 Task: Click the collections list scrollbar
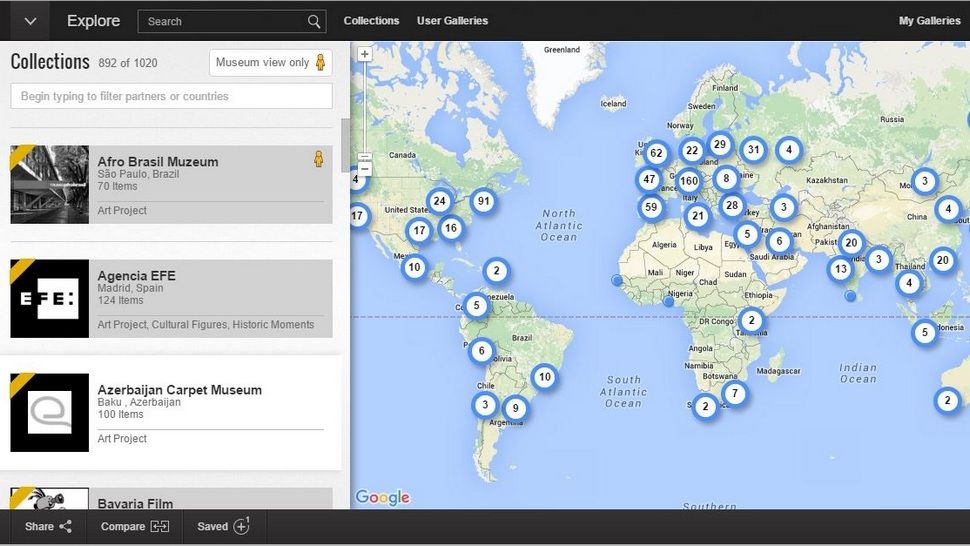345,145
